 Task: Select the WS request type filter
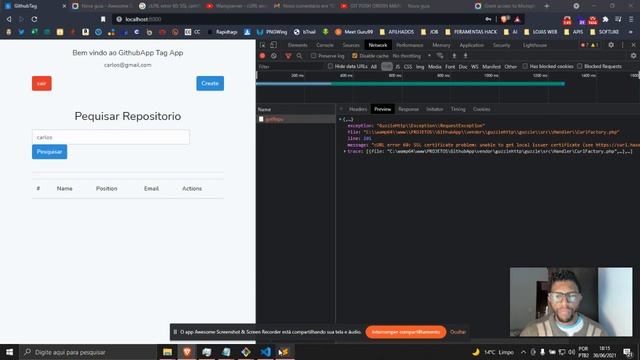[474, 67]
